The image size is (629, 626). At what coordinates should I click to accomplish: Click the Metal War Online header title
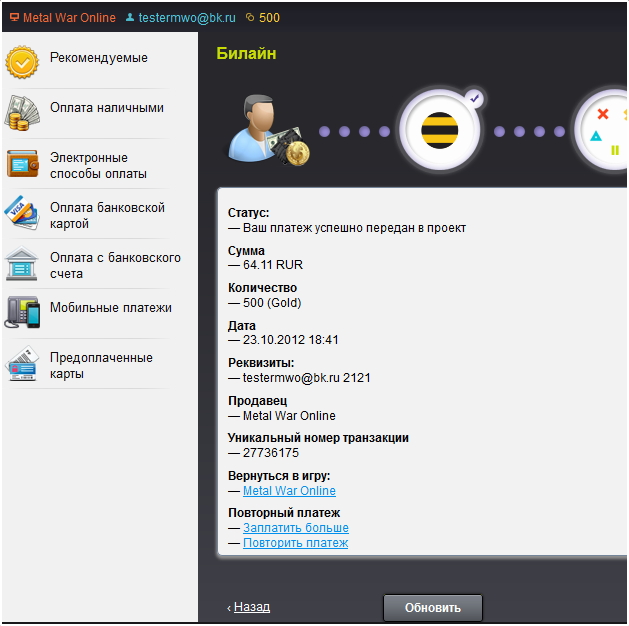[x=69, y=18]
